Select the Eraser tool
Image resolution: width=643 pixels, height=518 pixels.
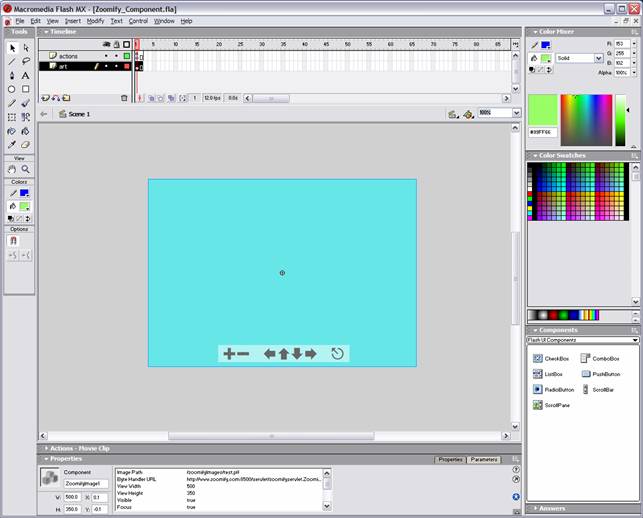pos(26,145)
